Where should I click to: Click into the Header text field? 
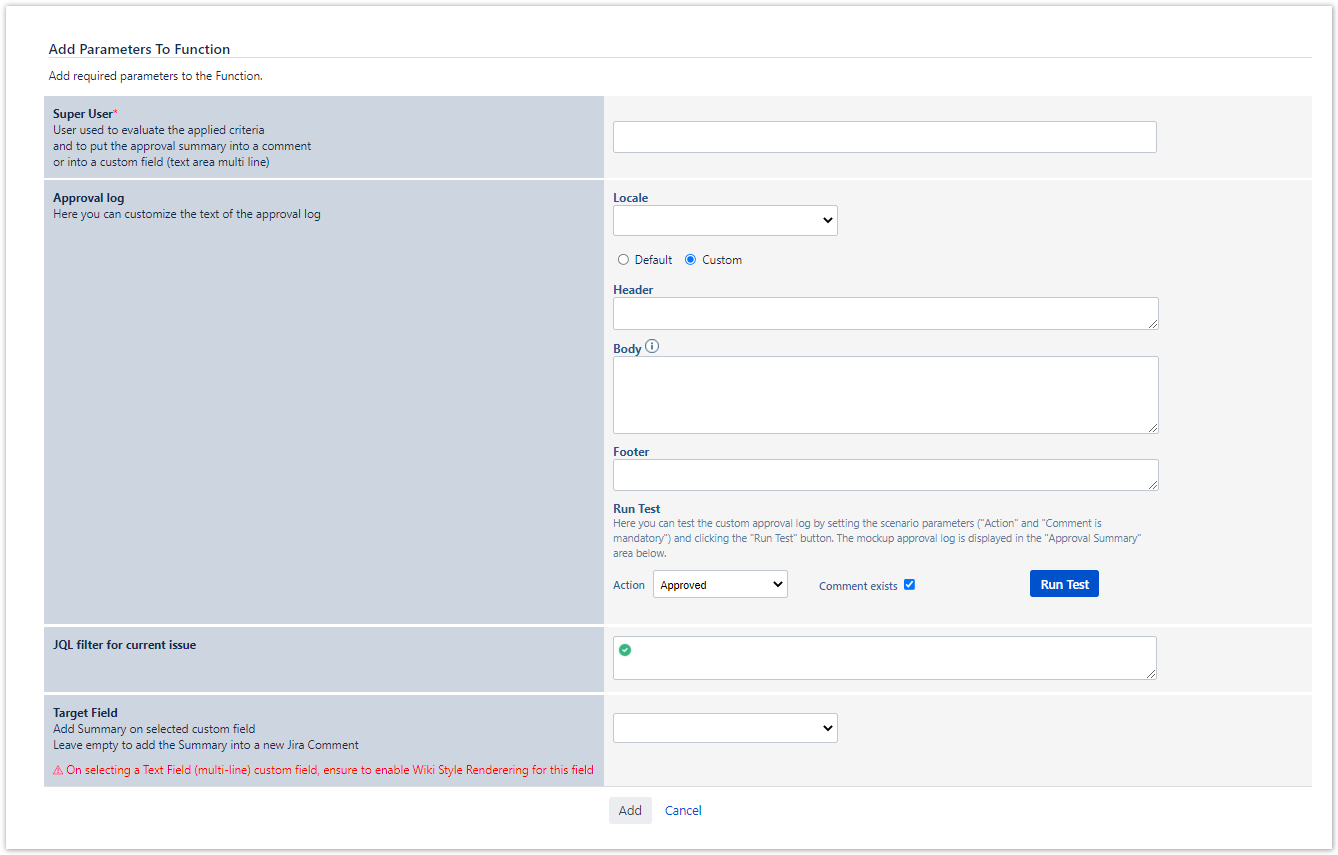coord(884,313)
